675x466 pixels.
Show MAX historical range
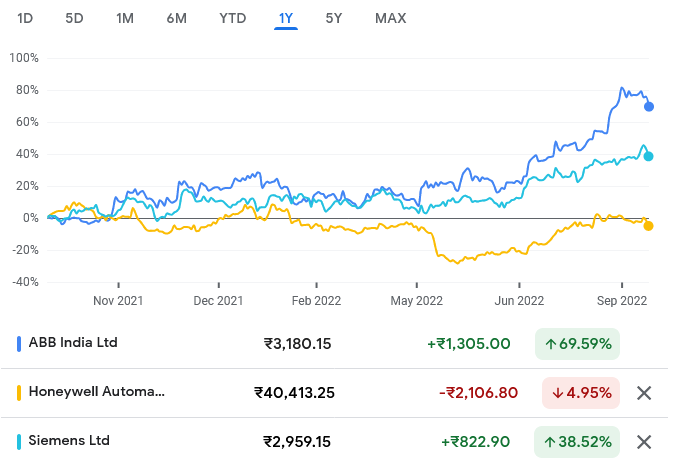pyautogui.click(x=390, y=18)
